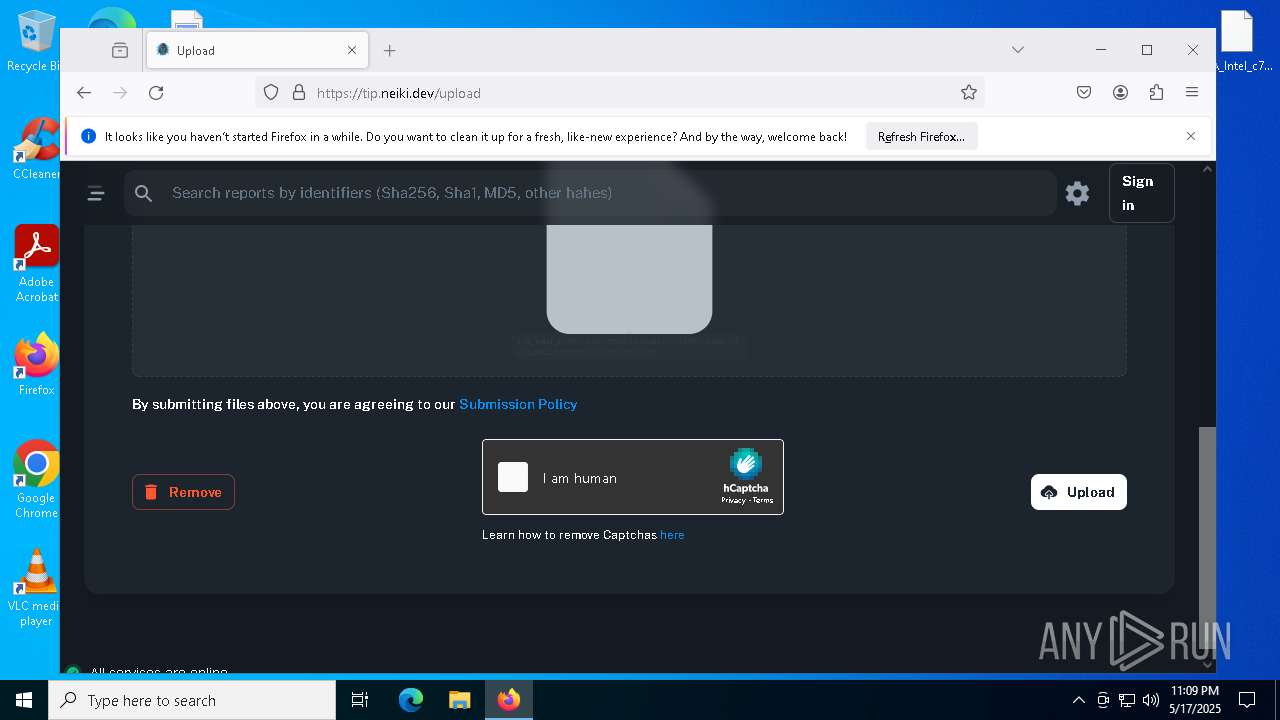Select the Upload browser tab
The height and width of the screenshot is (720, 1280).
pyautogui.click(x=258, y=50)
